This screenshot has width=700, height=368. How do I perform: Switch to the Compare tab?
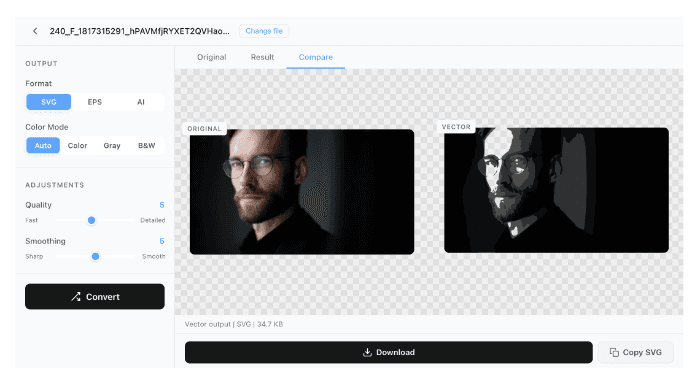pos(316,57)
